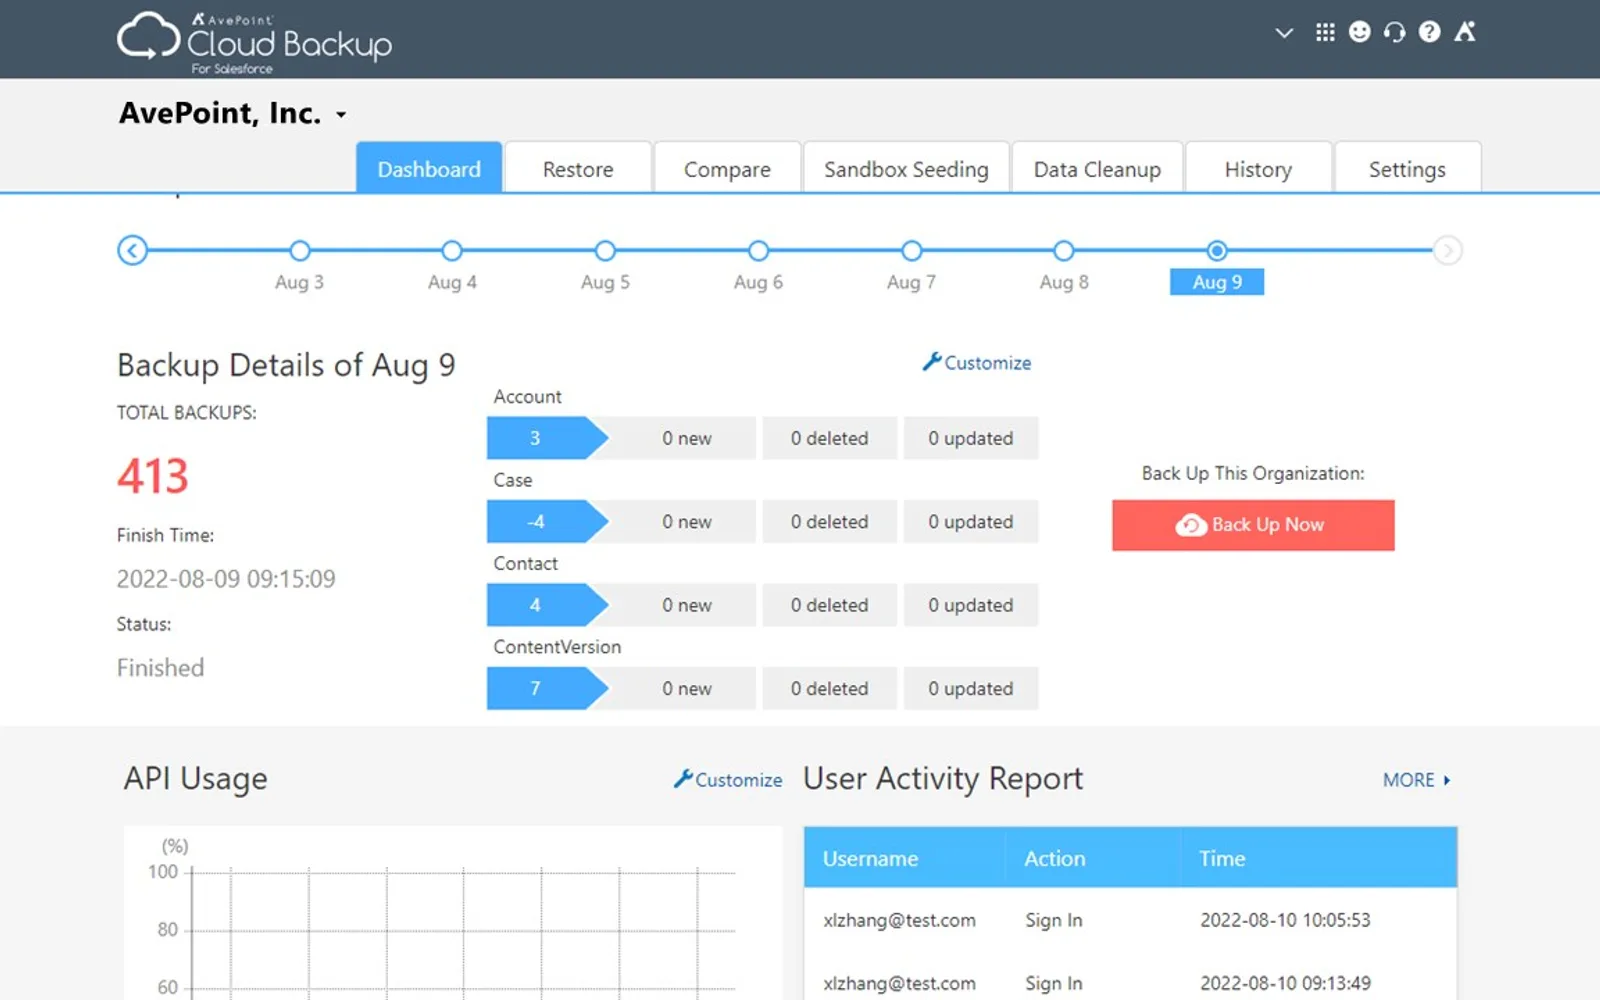Click Case's 0 deleted box
This screenshot has height=1000, width=1600.
tap(829, 521)
